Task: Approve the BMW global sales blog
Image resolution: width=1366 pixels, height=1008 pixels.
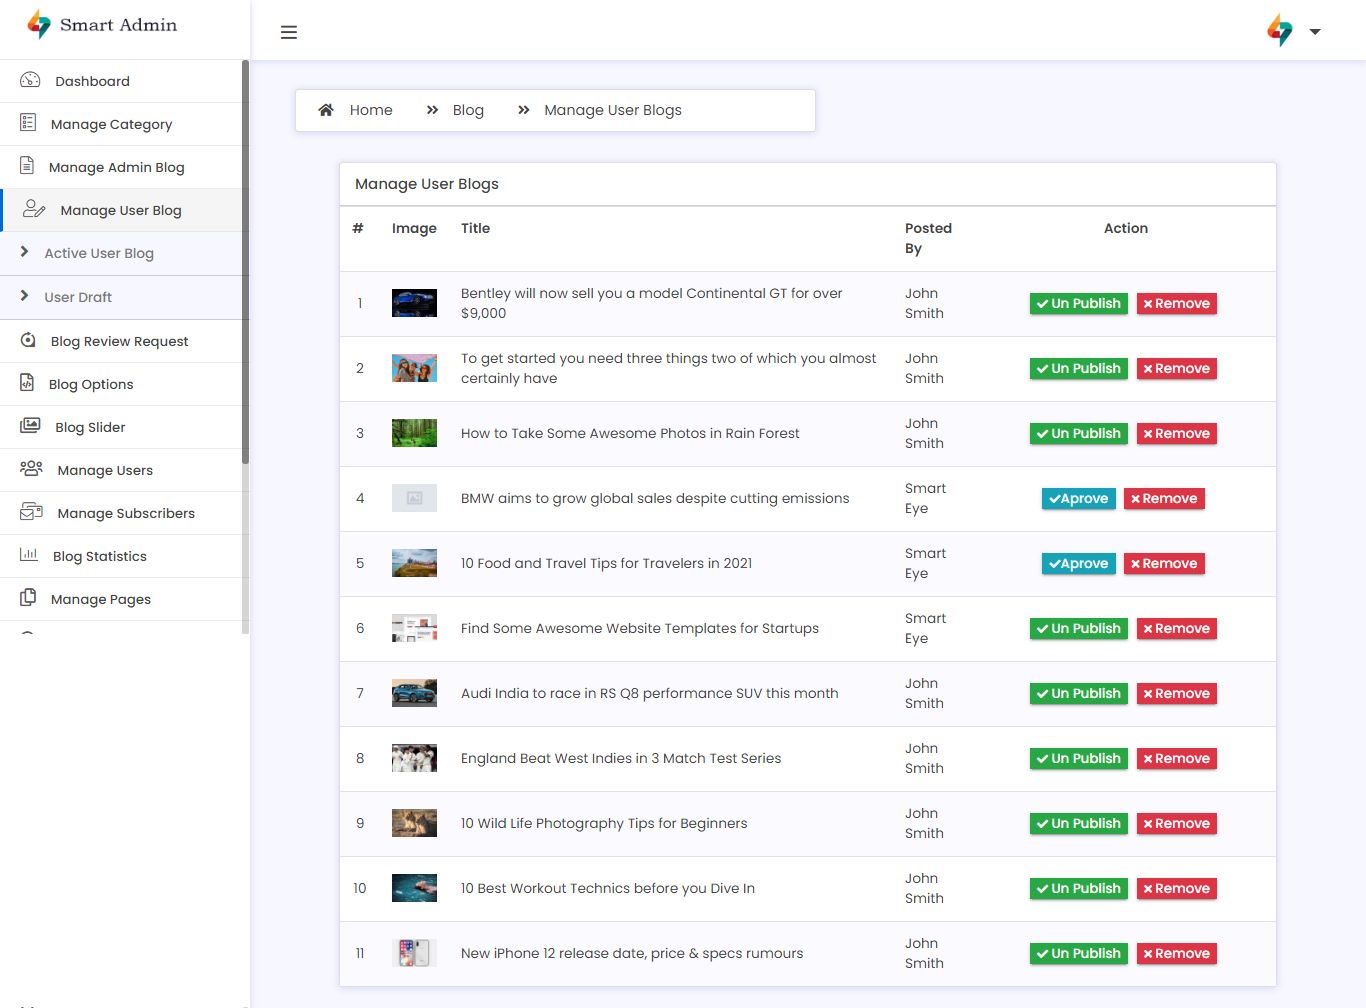Action: coord(1078,498)
